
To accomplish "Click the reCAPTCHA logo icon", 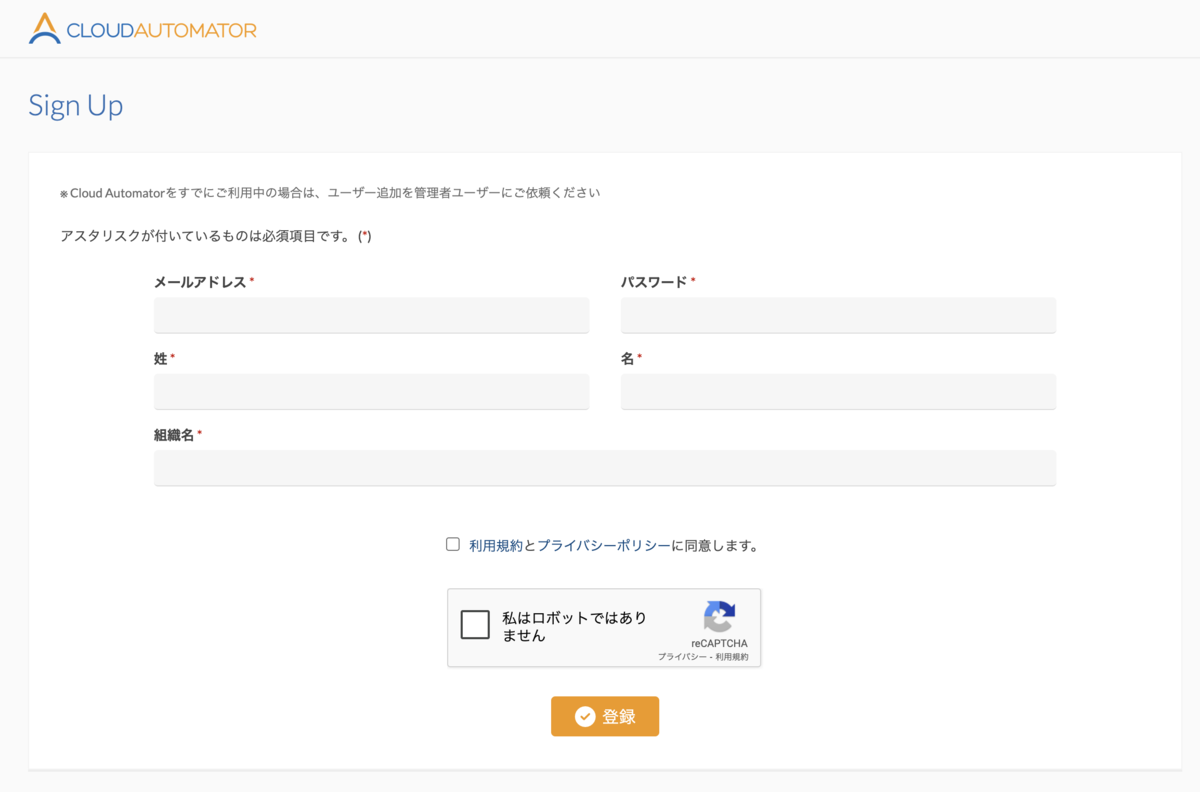I will tap(719, 616).
